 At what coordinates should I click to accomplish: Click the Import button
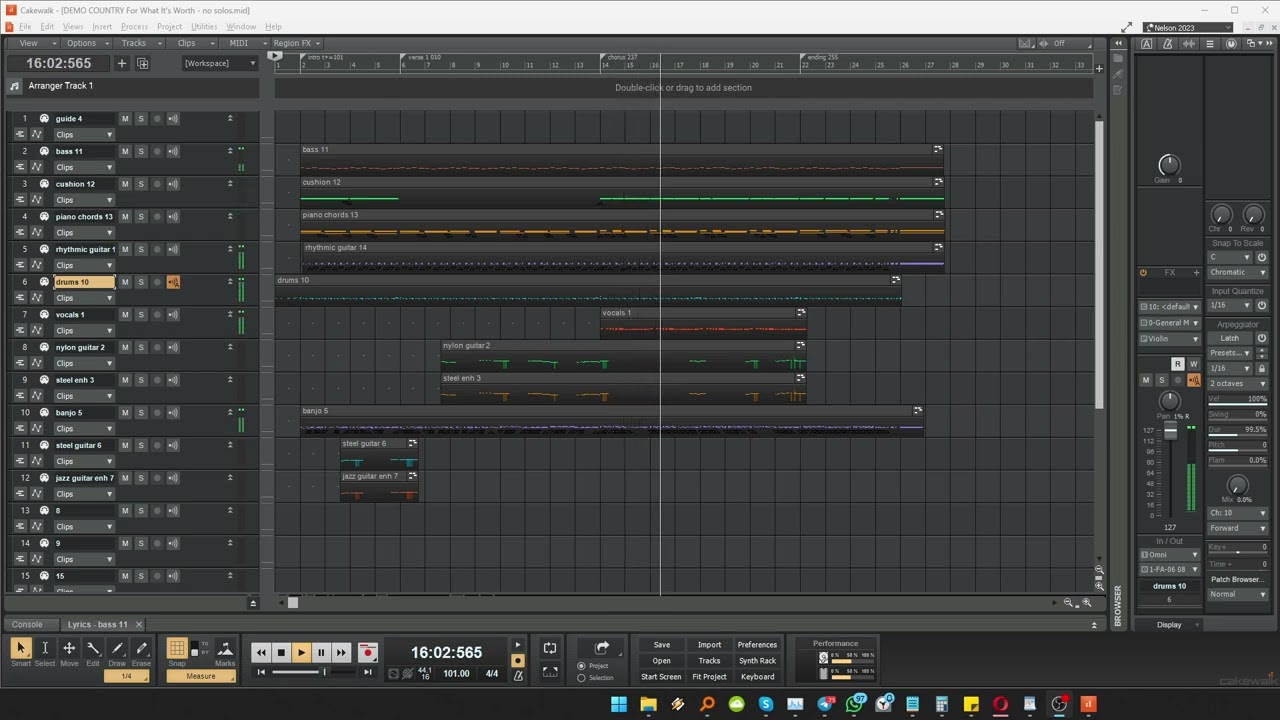click(x=709, y=645)
